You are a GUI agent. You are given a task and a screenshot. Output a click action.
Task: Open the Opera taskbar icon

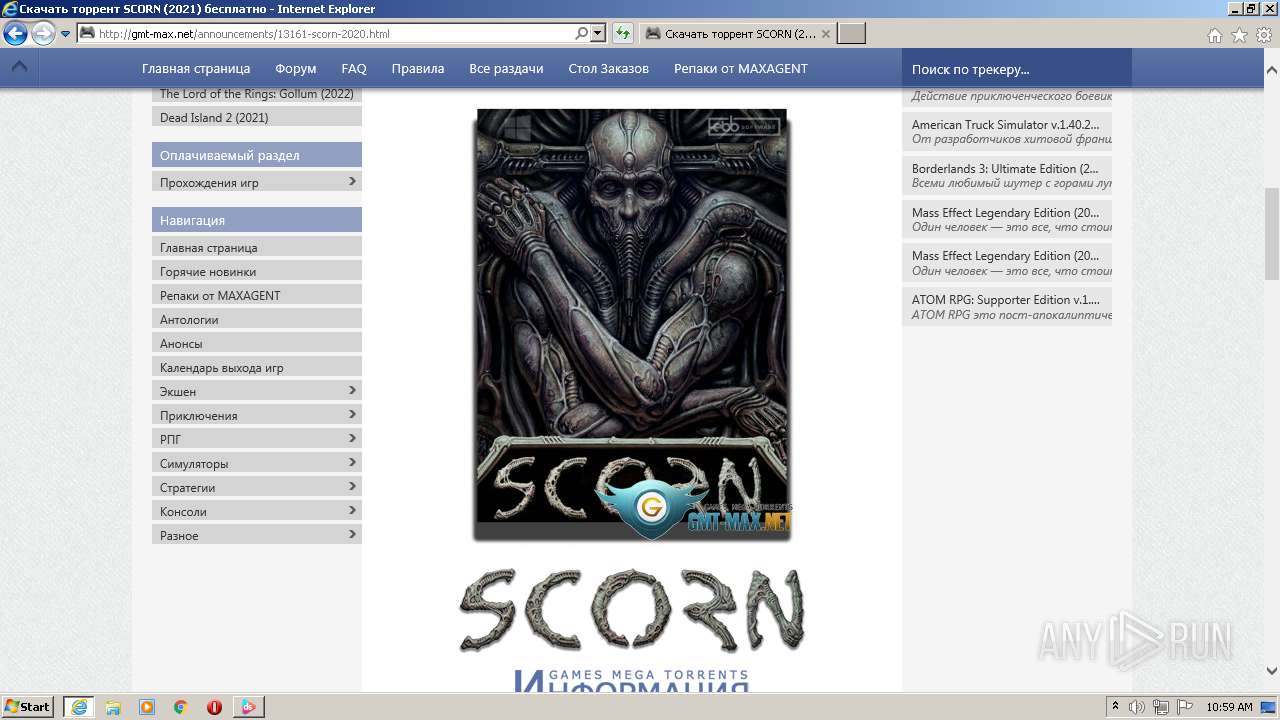point(214,707)
